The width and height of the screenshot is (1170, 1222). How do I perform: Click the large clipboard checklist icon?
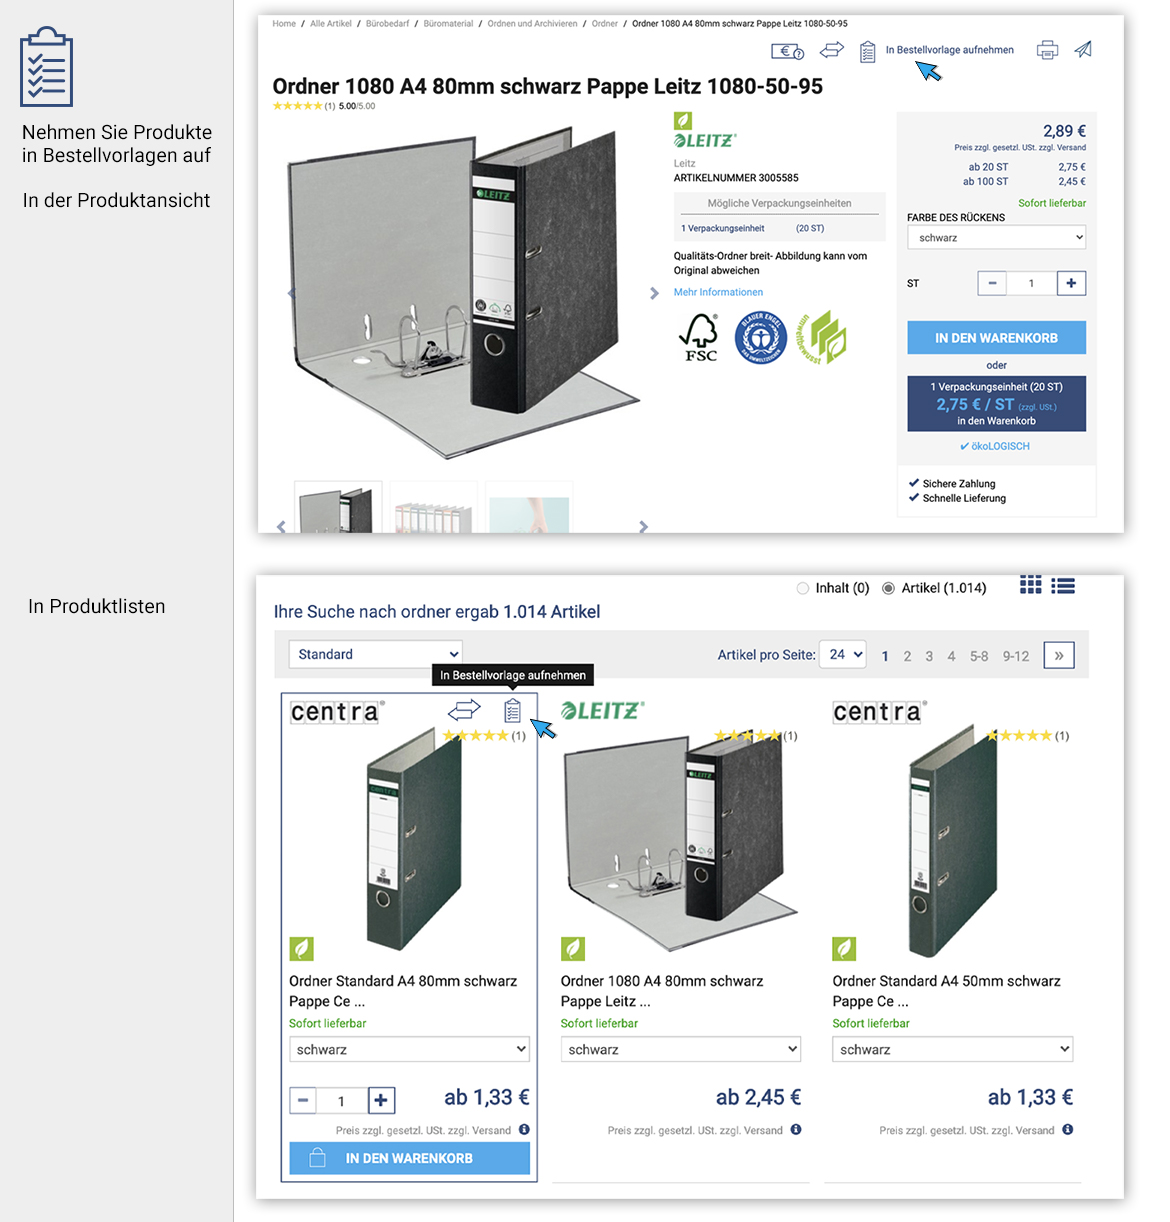pos(47,67)
